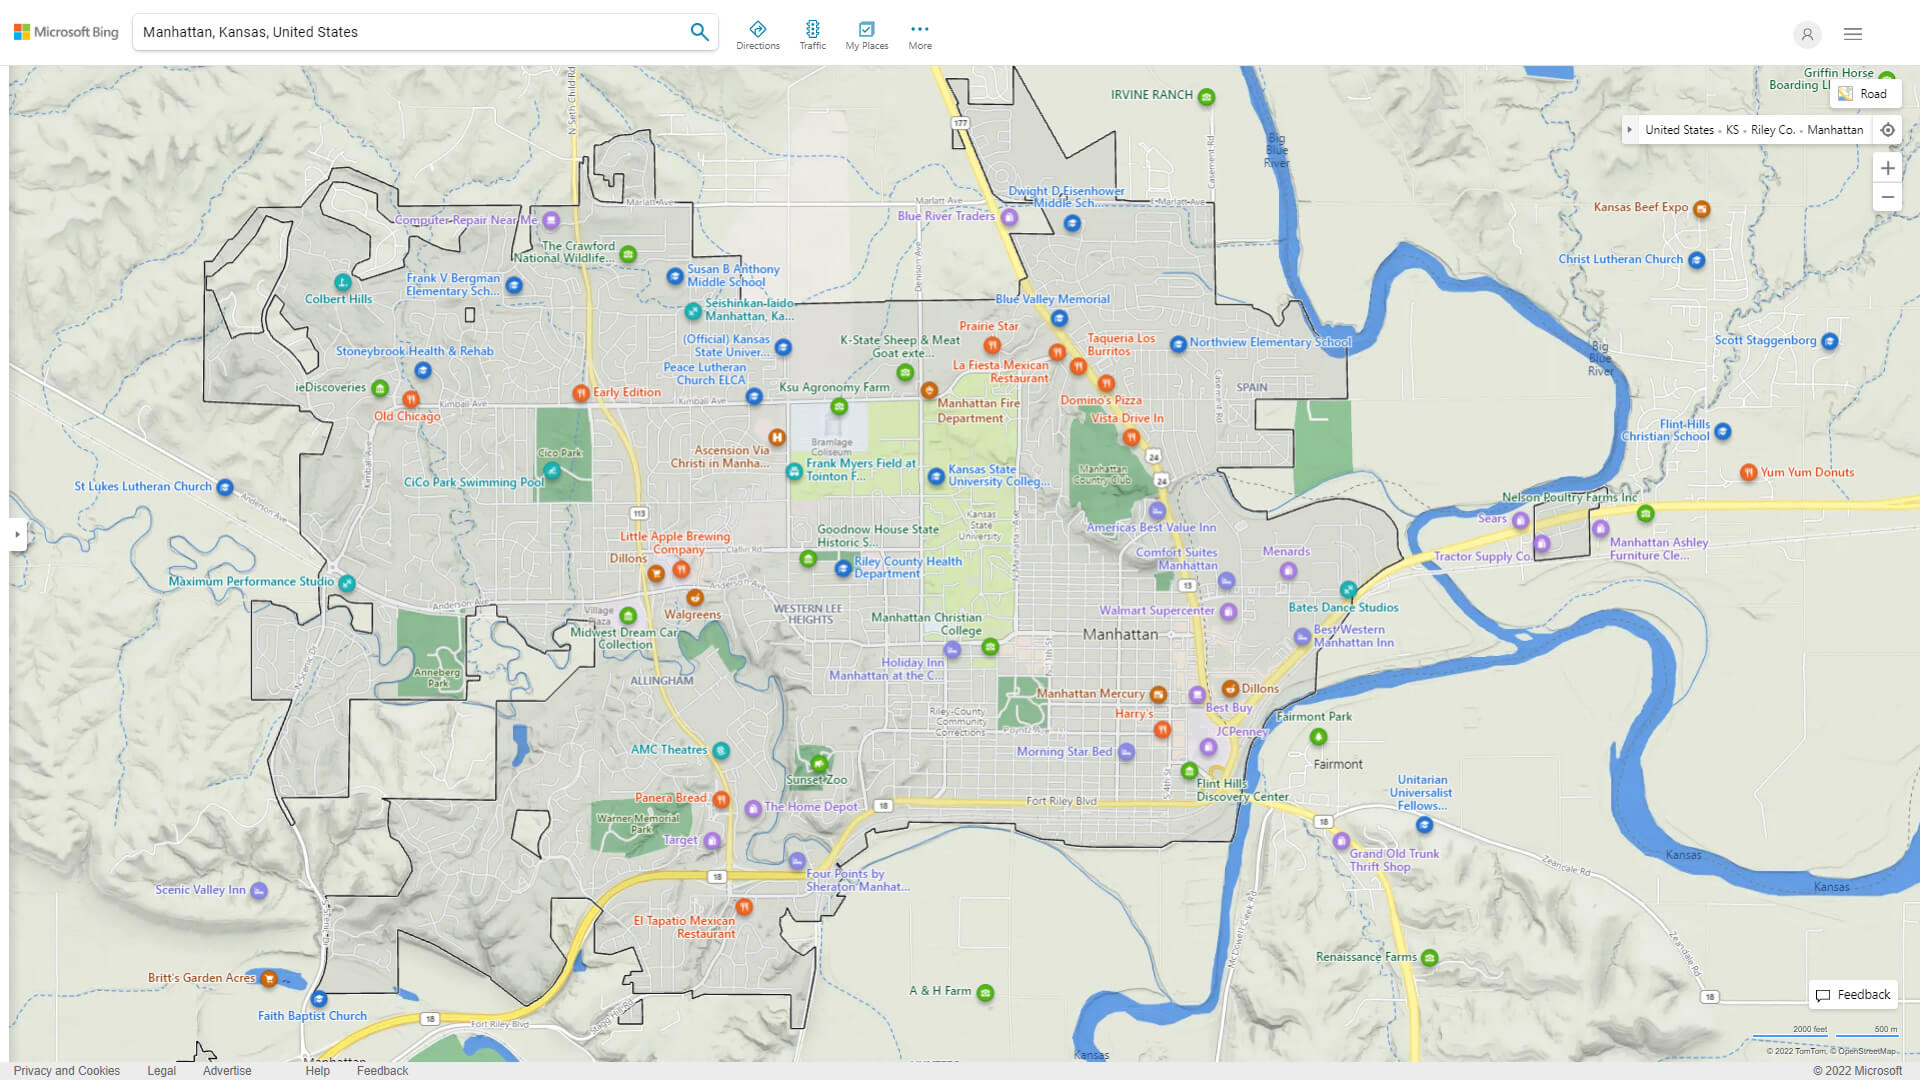Open the hamburger menu
Viewport: 1920px width, 1080px height.
coord(1852,33)
